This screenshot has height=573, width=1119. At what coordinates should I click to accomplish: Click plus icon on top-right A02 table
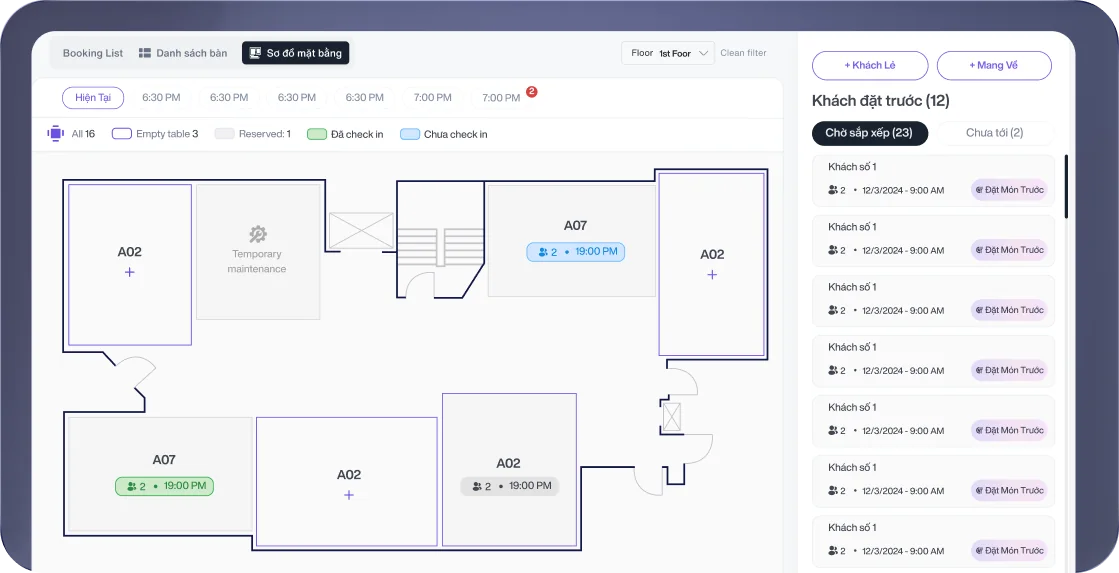[712, 274]
